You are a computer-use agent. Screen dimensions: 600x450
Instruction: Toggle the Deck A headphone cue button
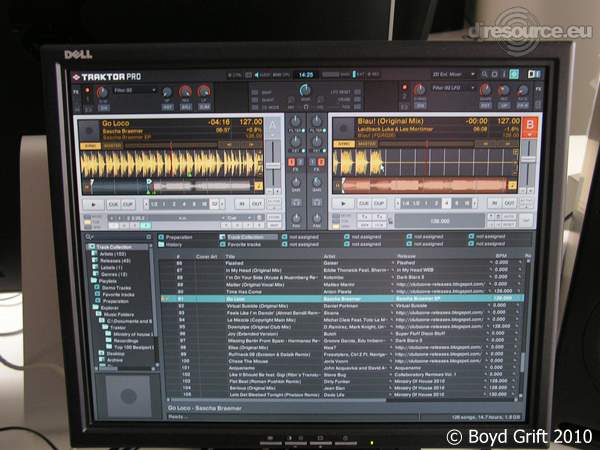(x=296, y=202)
